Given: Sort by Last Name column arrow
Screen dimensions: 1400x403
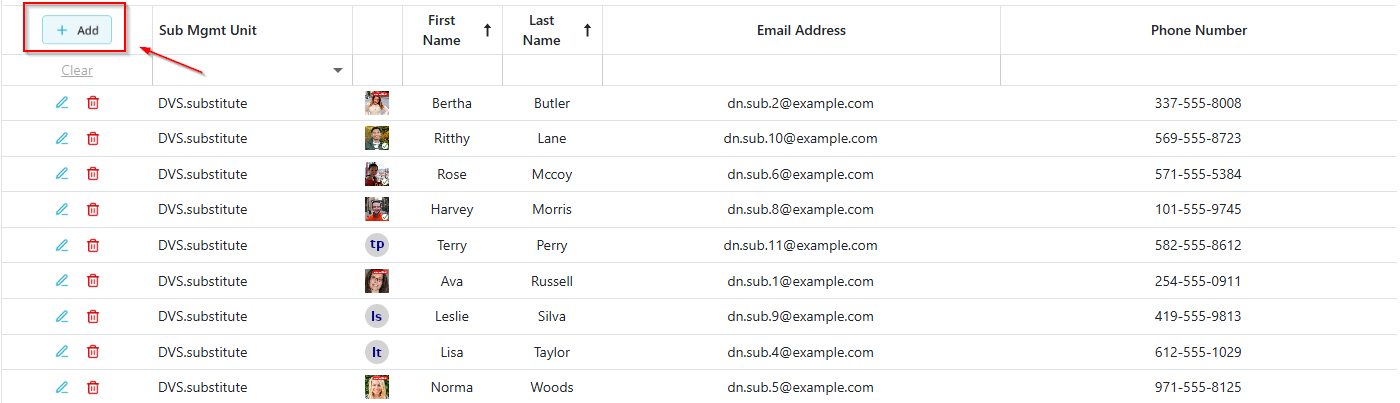Looking at the screenshot, I should pyautogui.click(x=587, y=30).
